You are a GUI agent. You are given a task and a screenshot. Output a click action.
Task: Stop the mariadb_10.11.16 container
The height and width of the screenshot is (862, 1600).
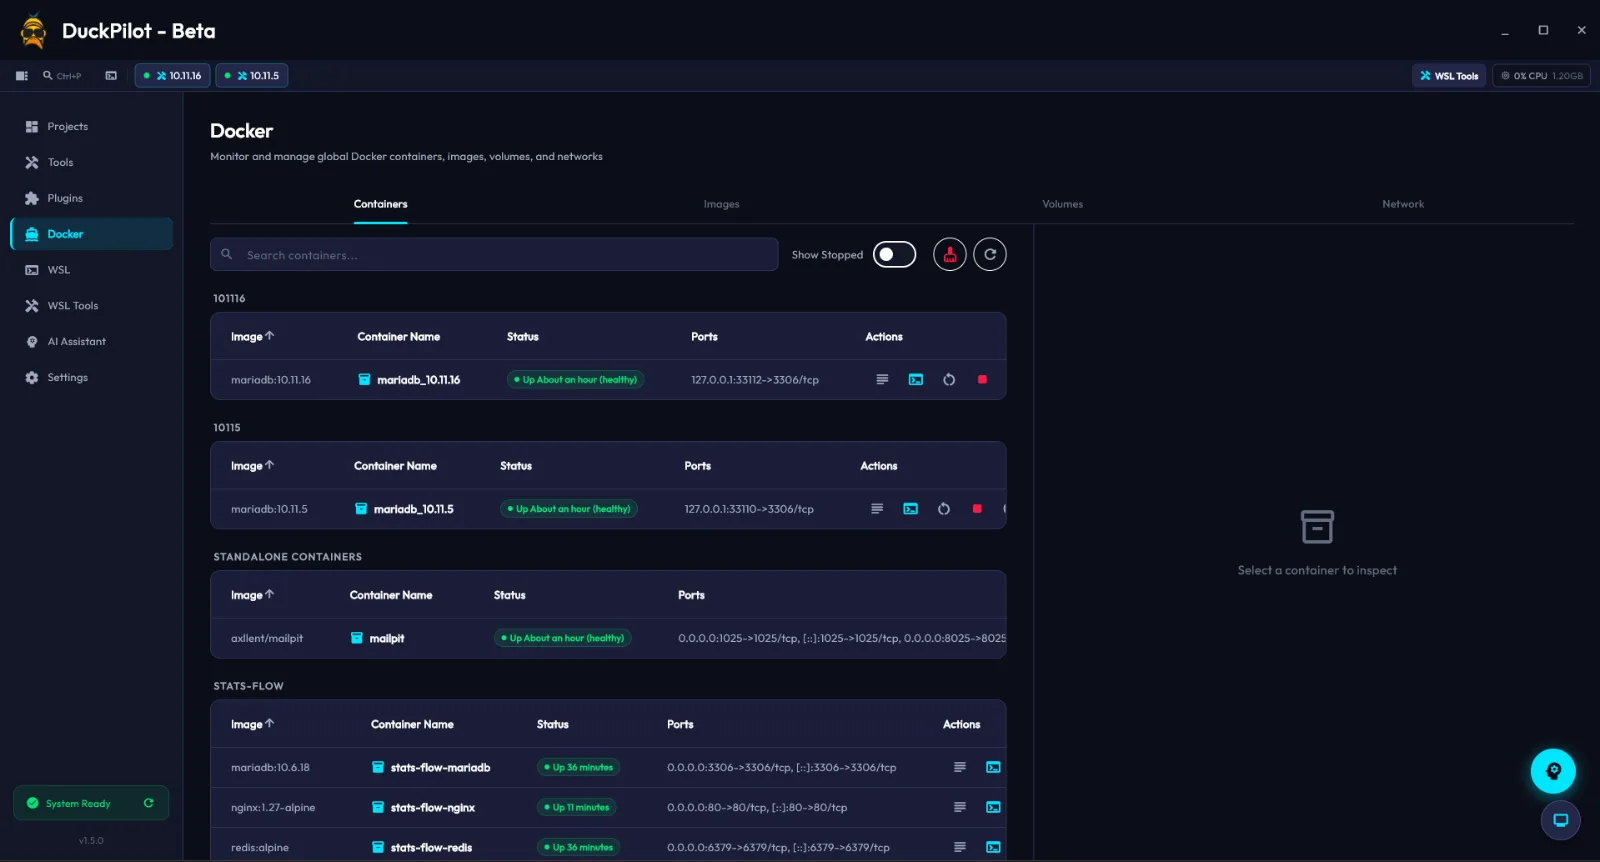982,380
